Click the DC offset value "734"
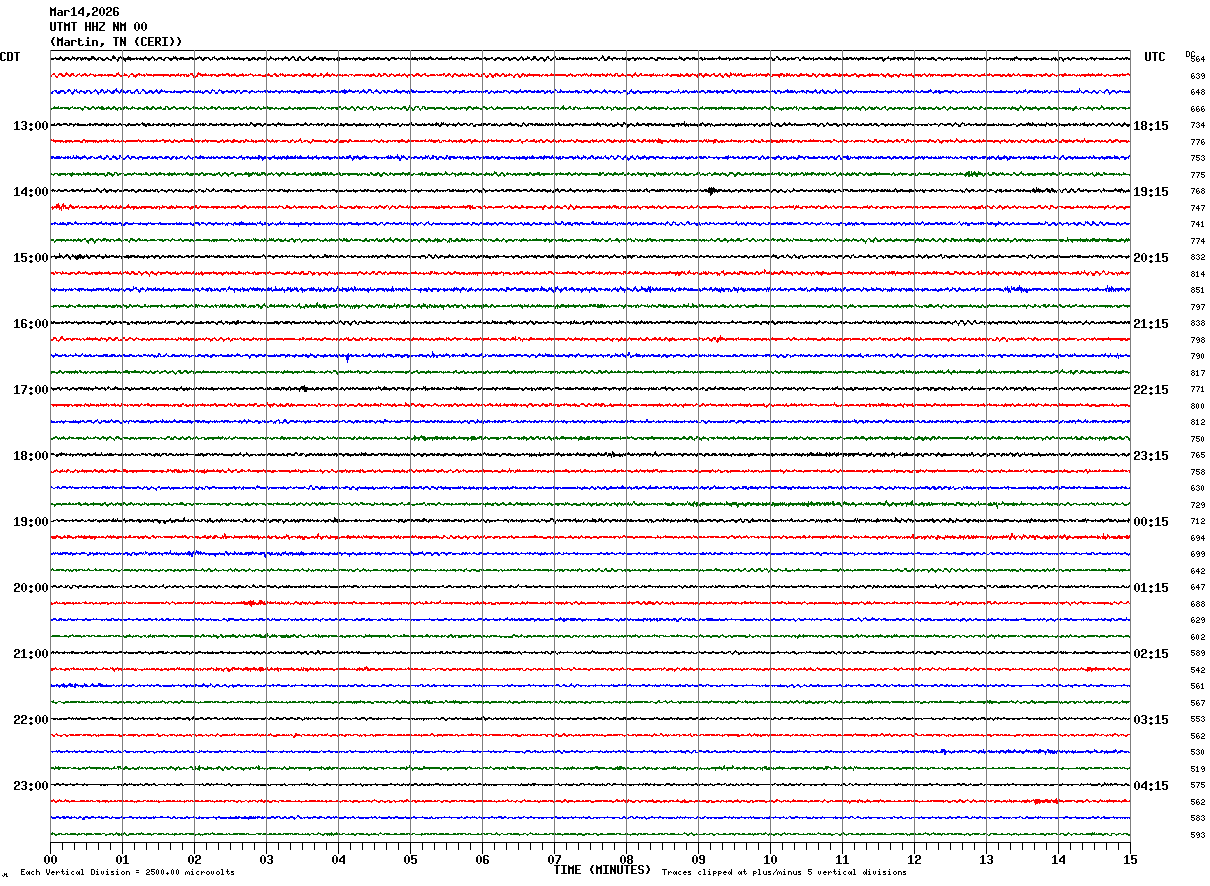1210x886 pixels. click(x=1197, y=126)
